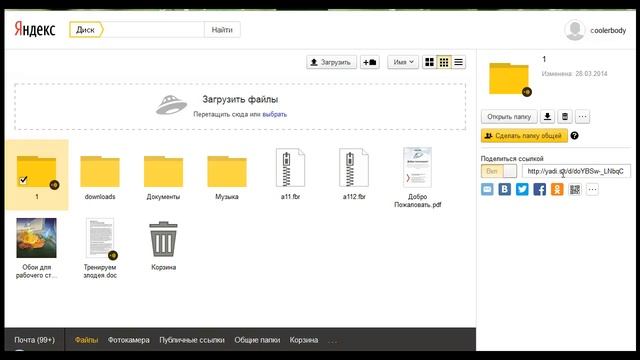Select the Музыка folder

coord(227,171)
